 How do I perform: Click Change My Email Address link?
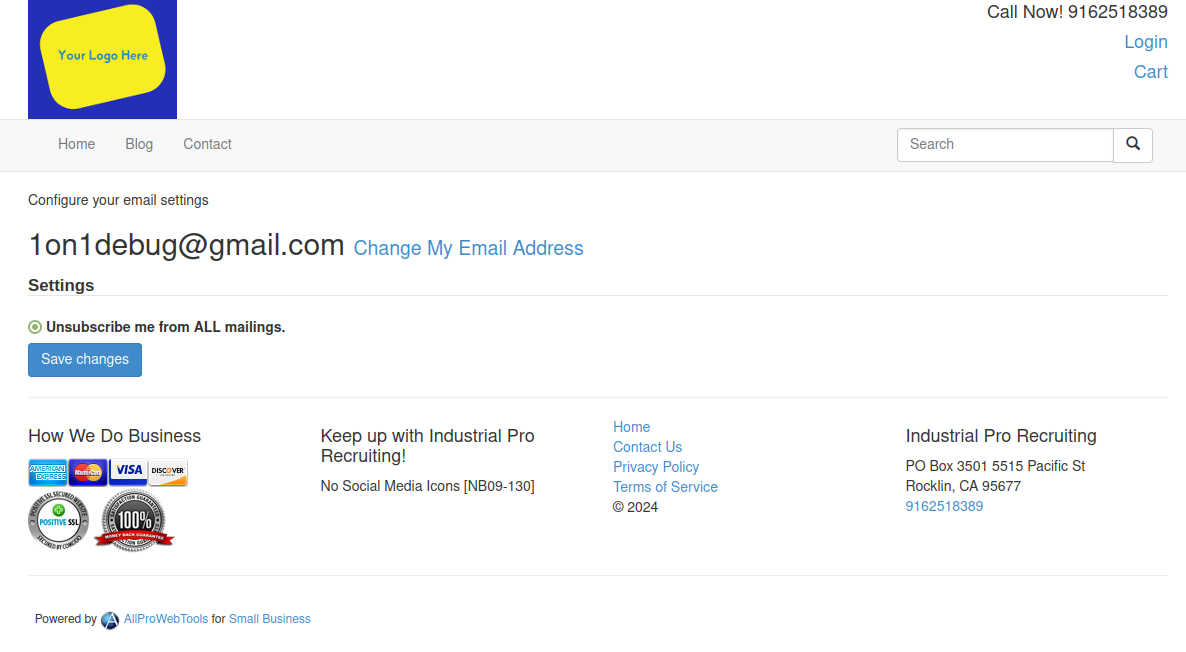(468, 248)
